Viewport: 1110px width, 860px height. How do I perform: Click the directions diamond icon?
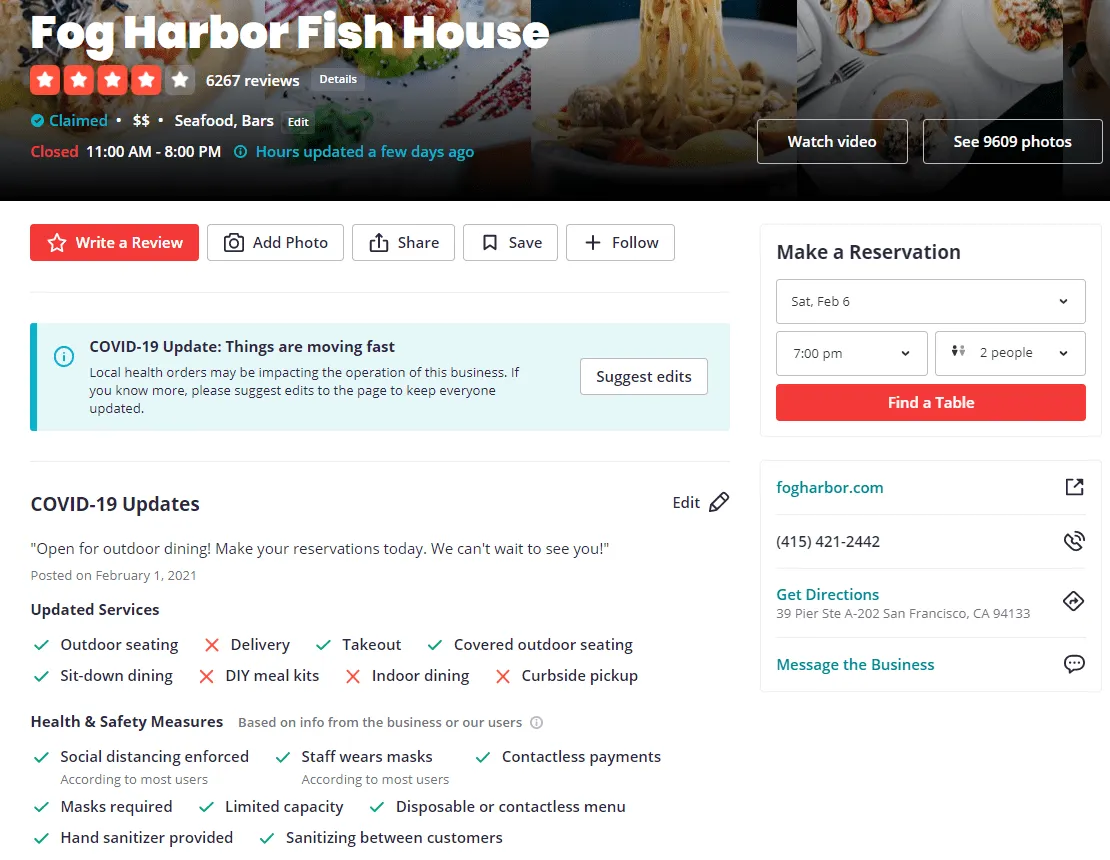[x=1073, y=602]
